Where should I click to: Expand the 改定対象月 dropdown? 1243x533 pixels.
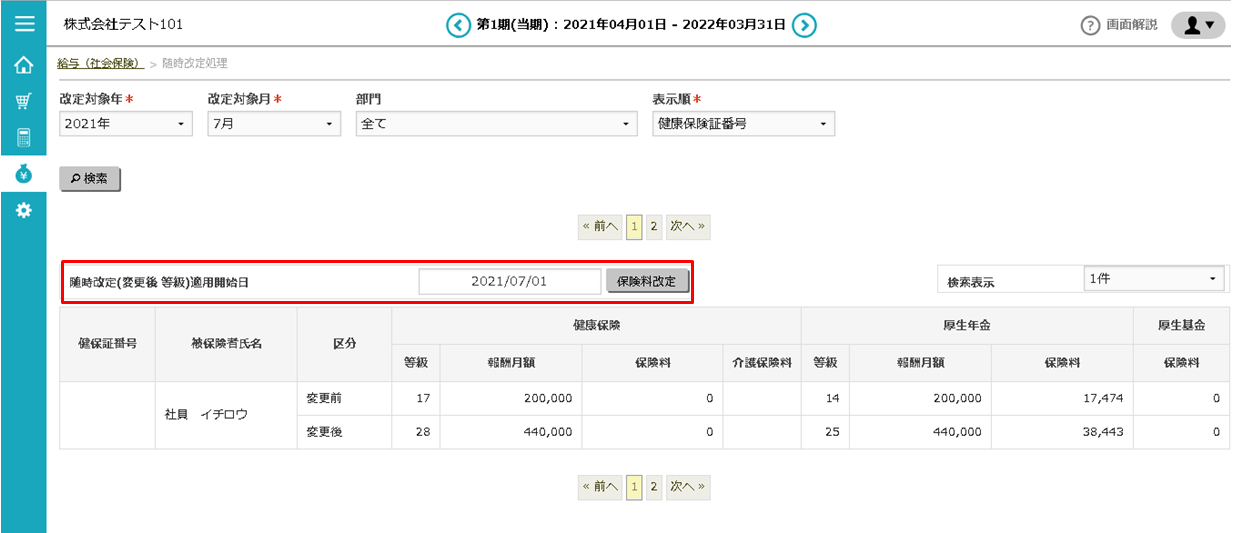pos(274,124)
